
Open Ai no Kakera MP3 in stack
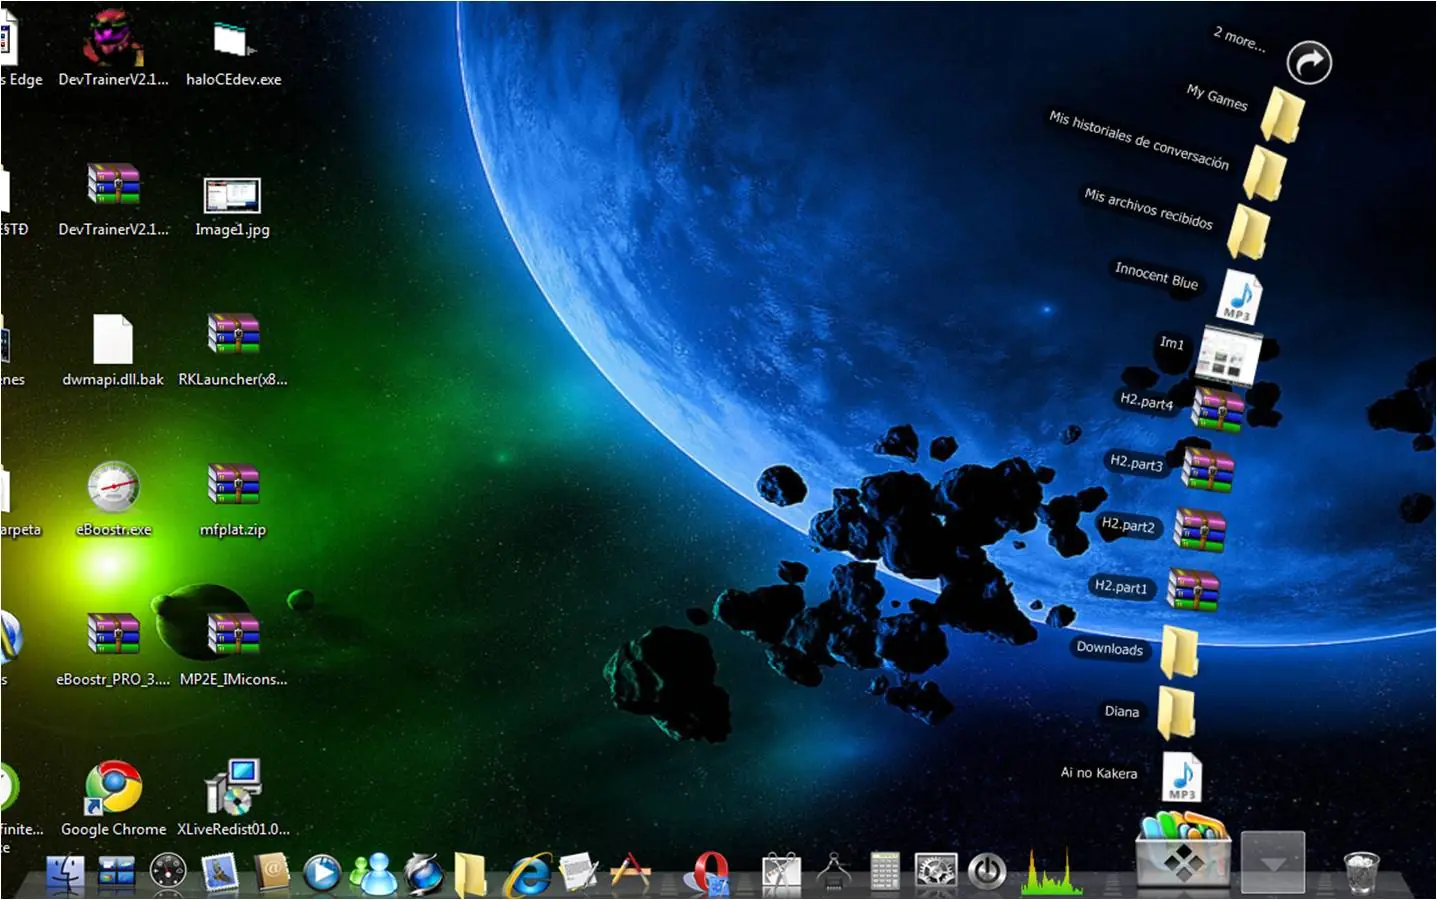point(1182,776)
